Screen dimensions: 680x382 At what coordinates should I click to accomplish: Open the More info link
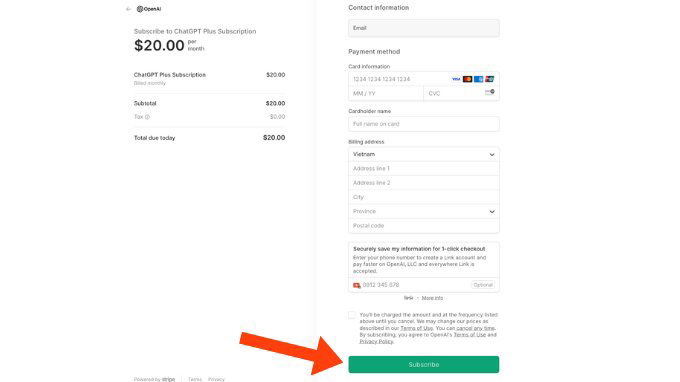(x=432, y=298)
